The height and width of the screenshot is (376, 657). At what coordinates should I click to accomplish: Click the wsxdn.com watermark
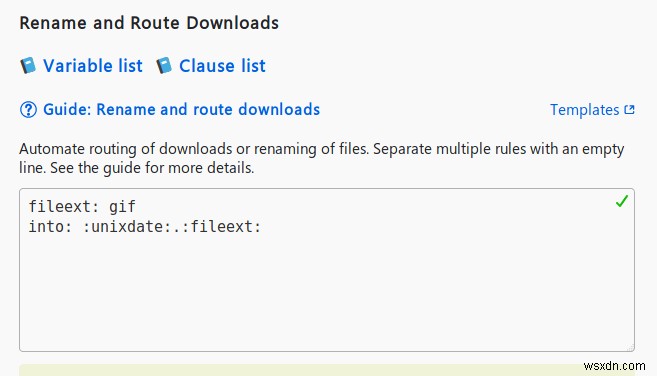(614, 366)
